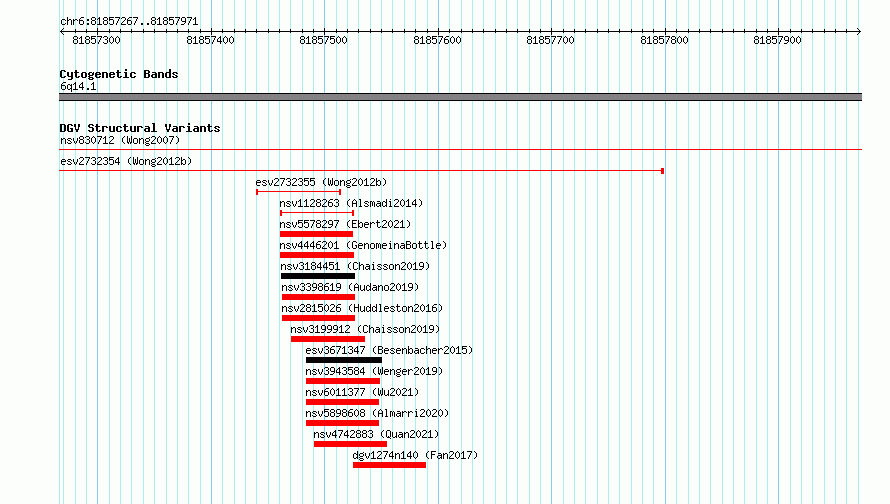Open nsv5898608 (Almarri2020) entry

377,413
